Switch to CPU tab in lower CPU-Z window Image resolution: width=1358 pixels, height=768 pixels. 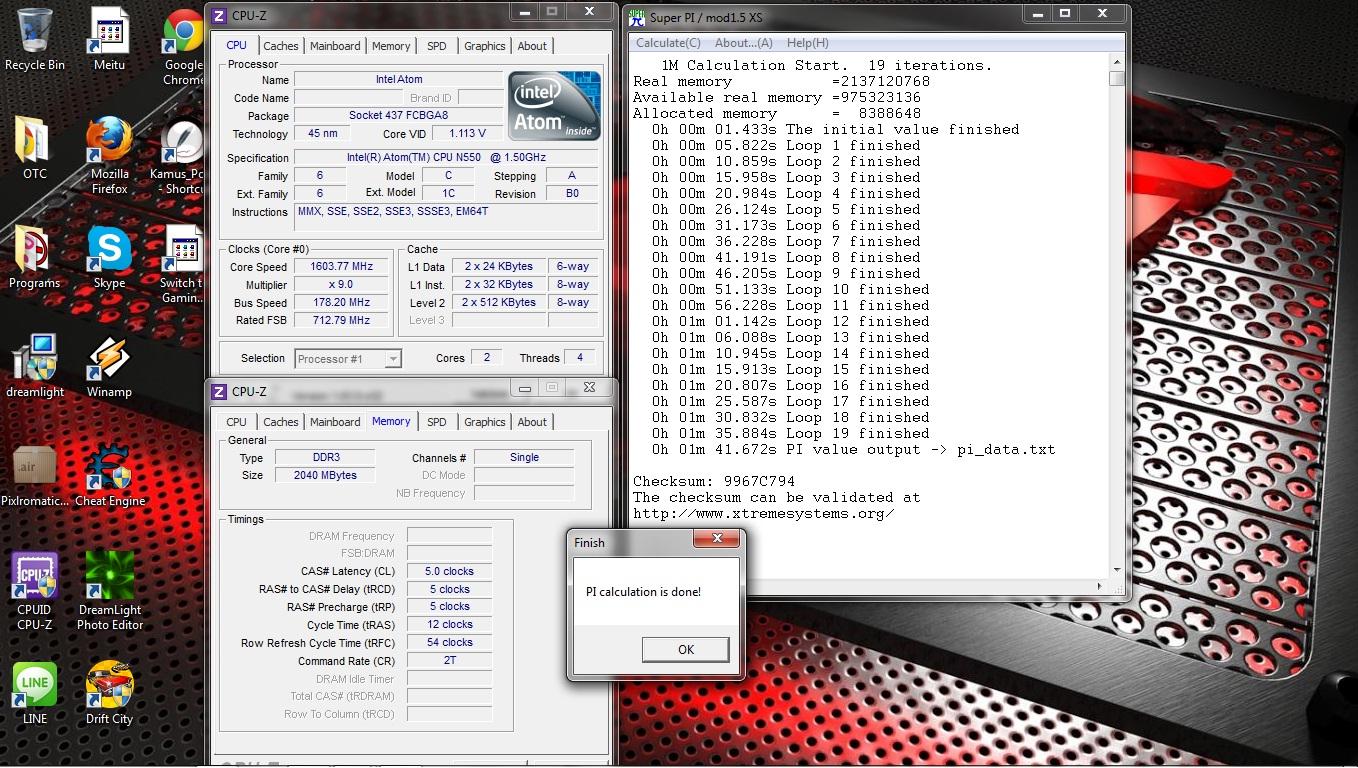(x=236, y=422)
